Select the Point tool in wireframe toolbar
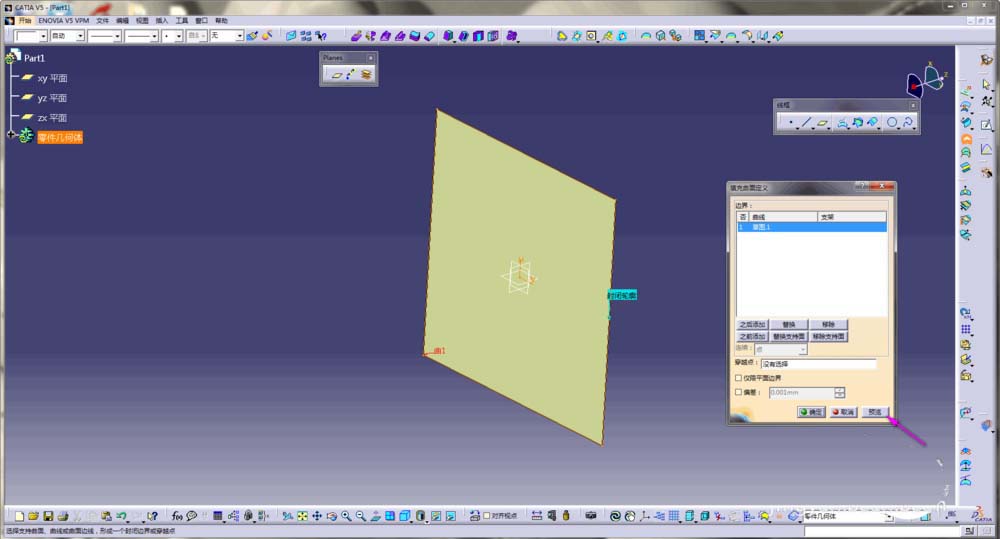 pos(791,122)
